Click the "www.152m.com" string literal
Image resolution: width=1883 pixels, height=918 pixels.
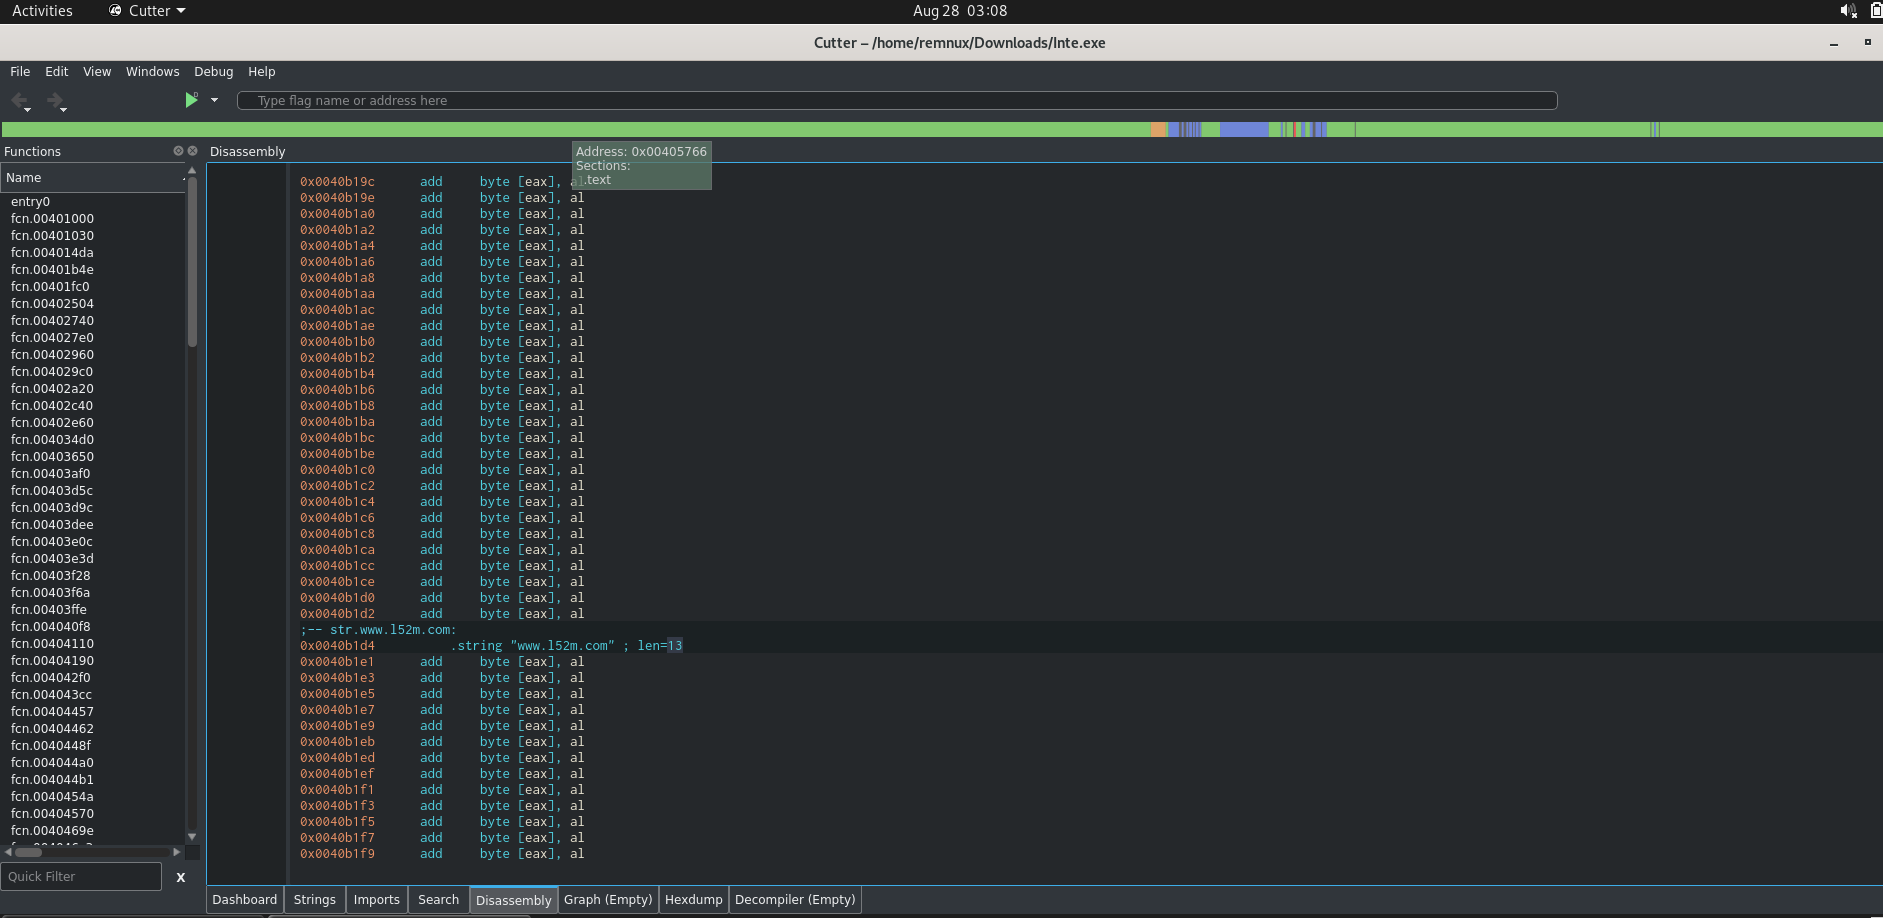click(x=562, y=646)
